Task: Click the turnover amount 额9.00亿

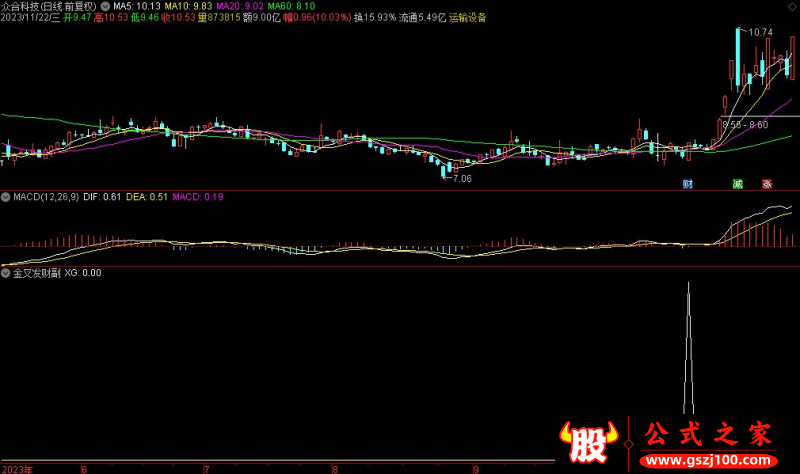Action: tap(262, 18)
